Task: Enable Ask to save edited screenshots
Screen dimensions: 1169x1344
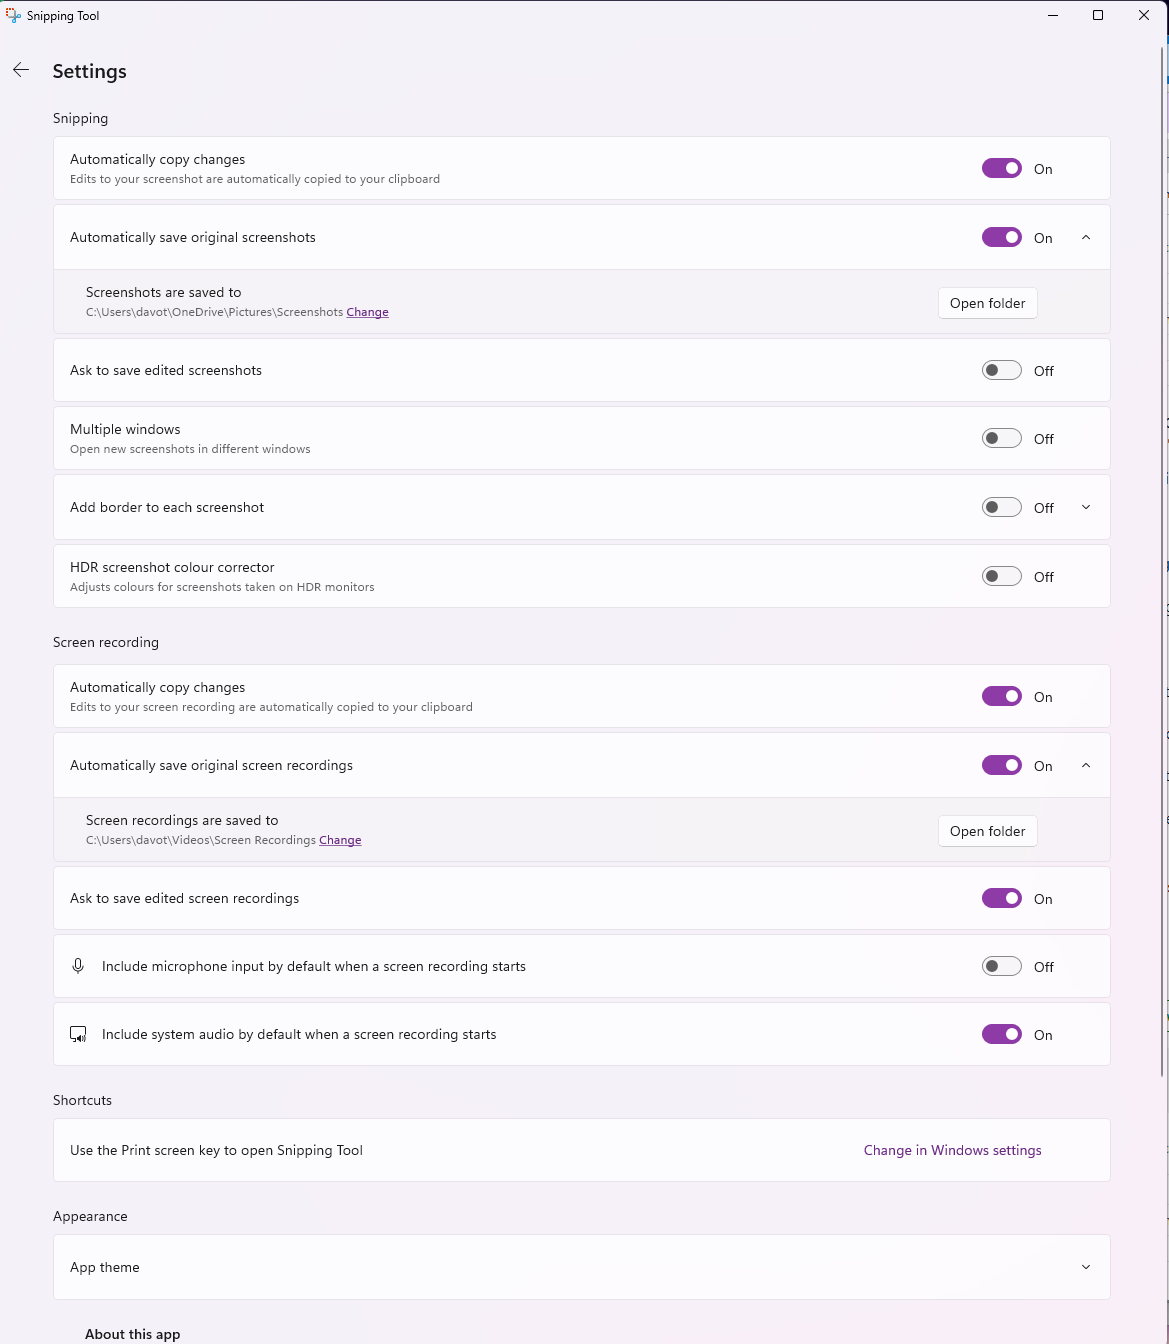Action: 1001,370
